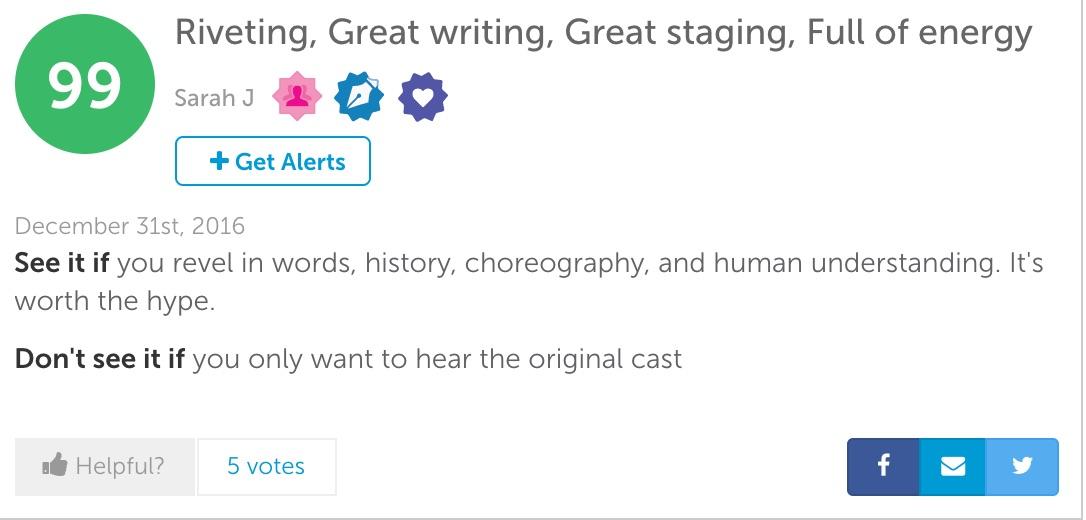Viewport: 1086px width, 520px height.
Task: Click the bold See it if label
Action: point(62,264)
